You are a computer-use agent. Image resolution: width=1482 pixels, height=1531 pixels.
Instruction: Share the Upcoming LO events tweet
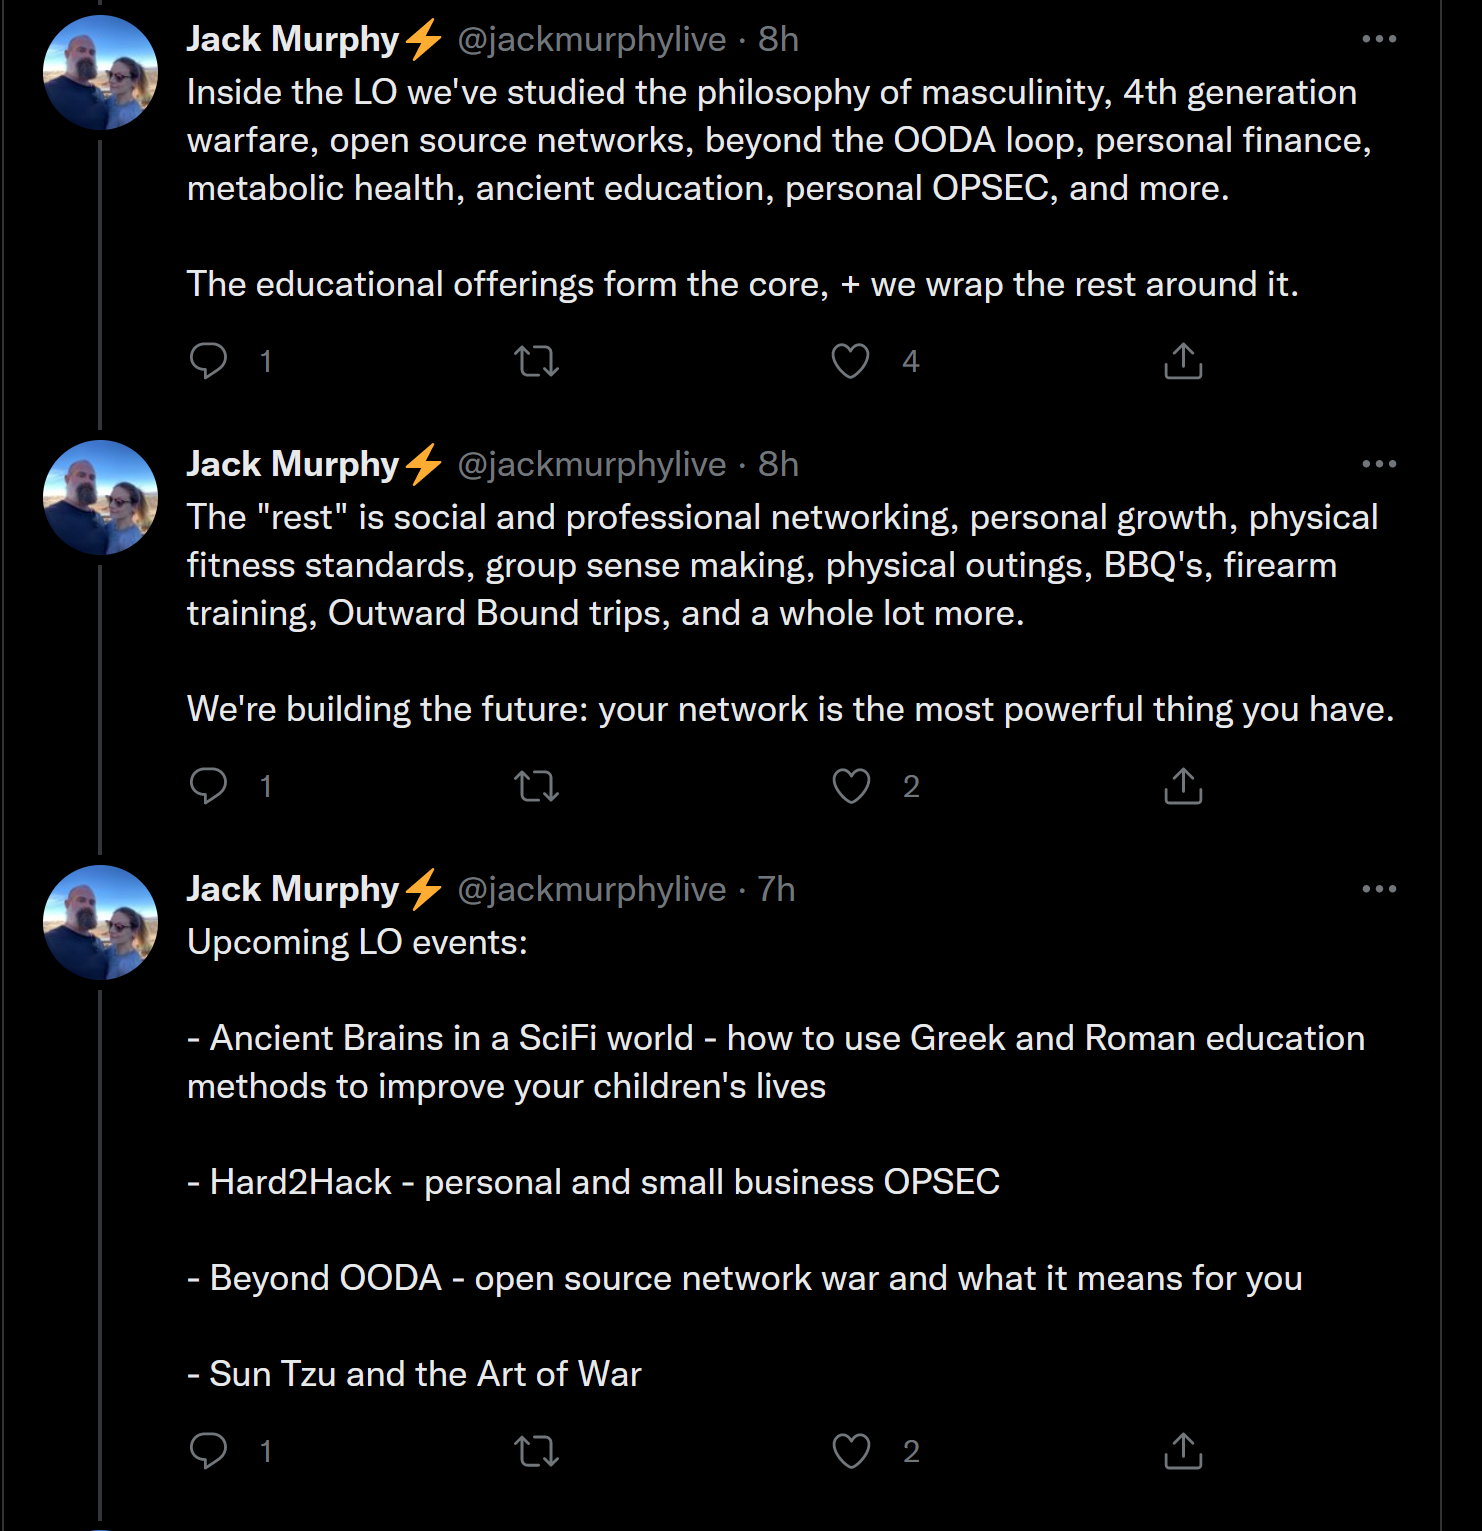click(1183, 1450)
